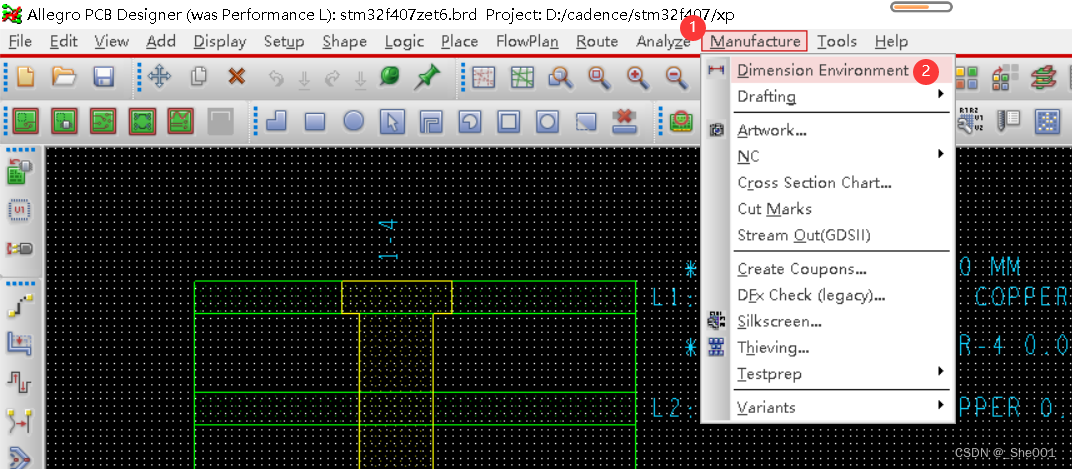
Task: Select the Shape Add Circle tool
Action: pos(353,122)
